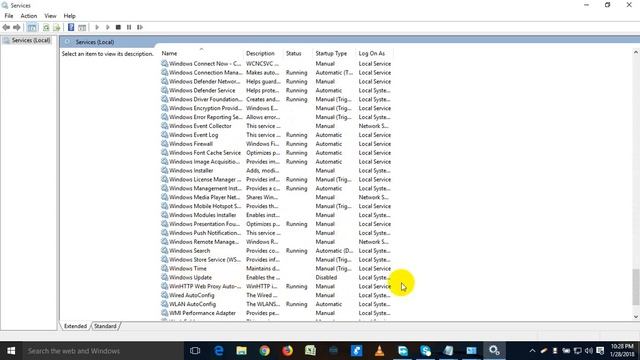Viewport: 640px width, 360px height.
Task: Select the Windows Font Cache Service row
Action: (276, 153)
